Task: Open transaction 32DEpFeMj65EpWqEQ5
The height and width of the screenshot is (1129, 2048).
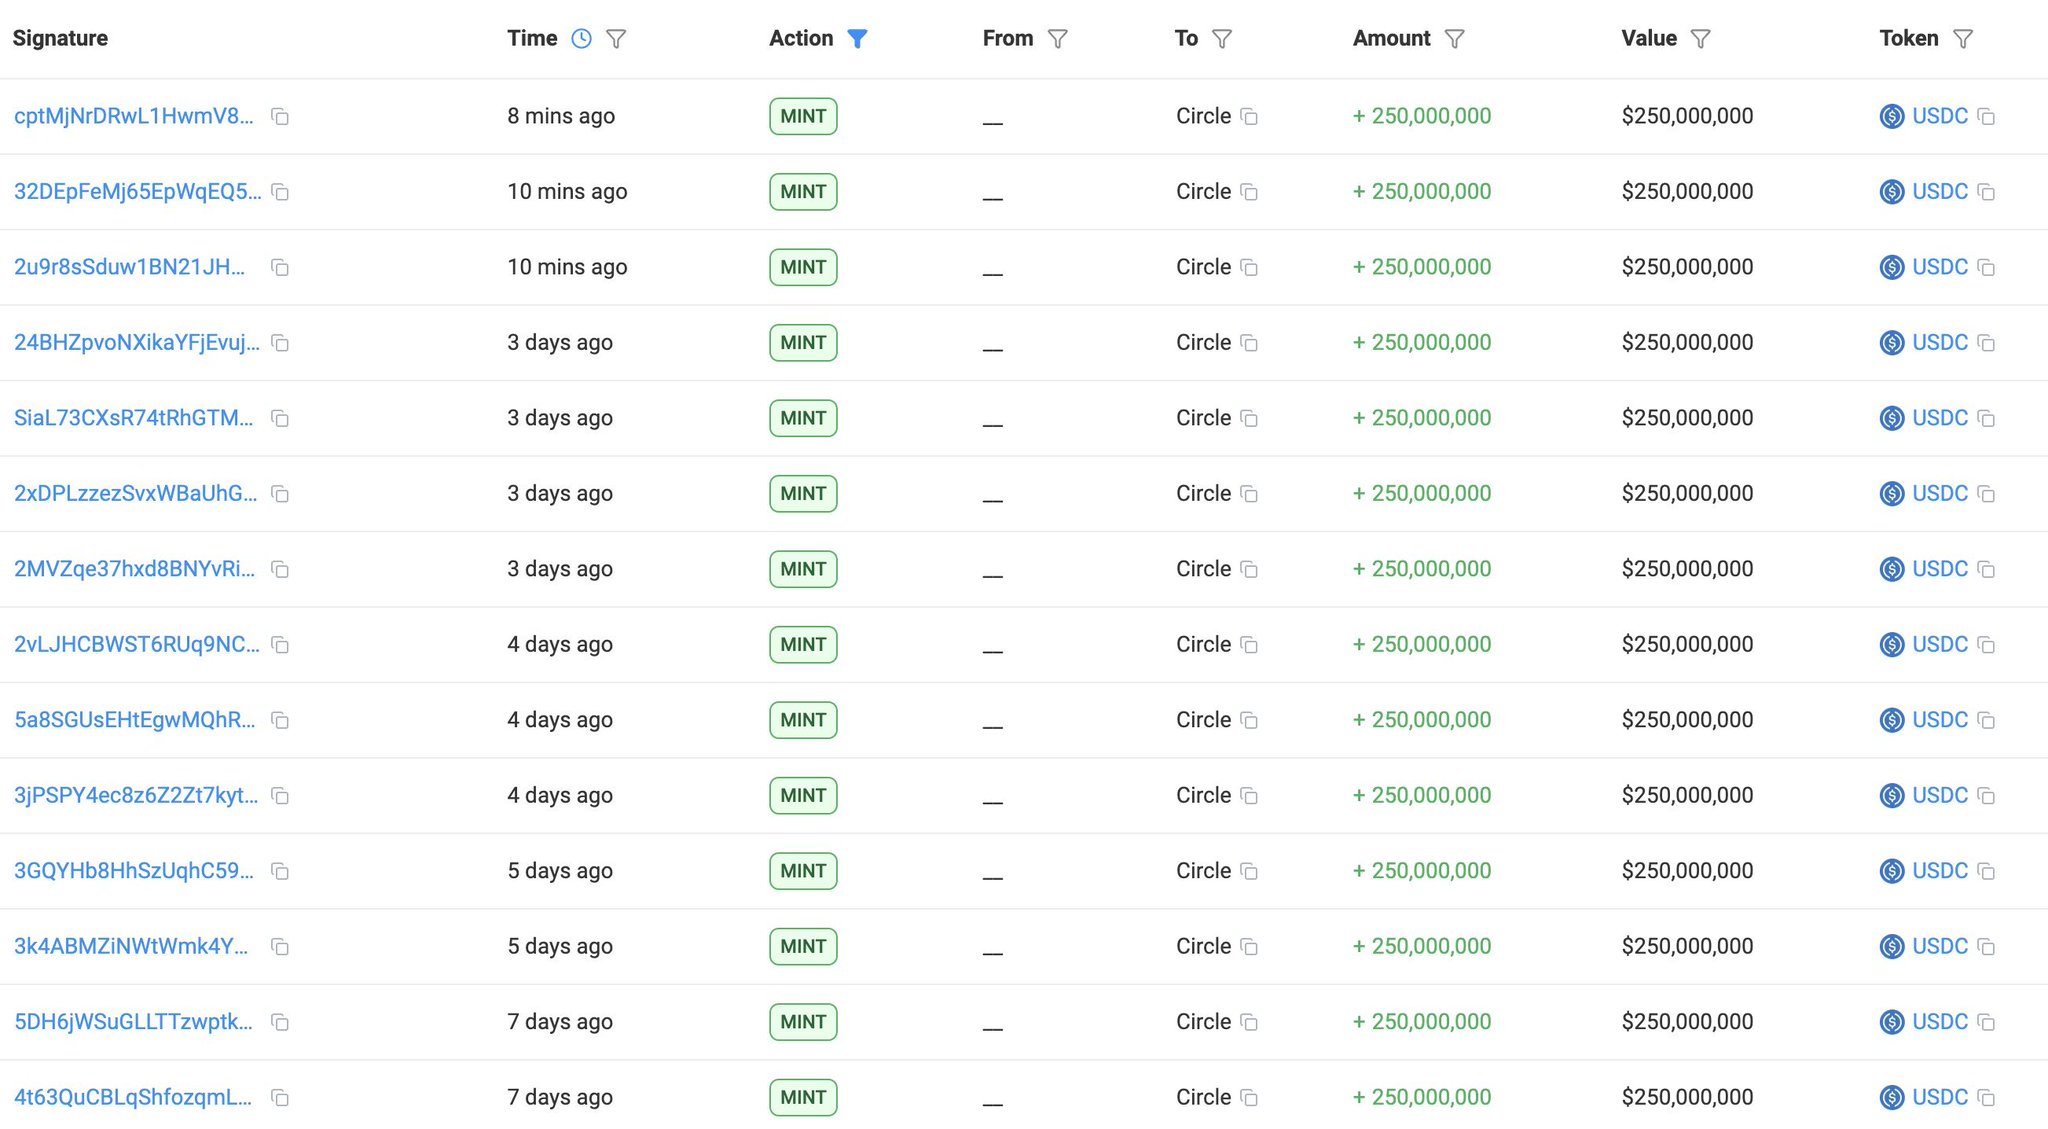Action: pyautogui.click(x=137, y=191)
